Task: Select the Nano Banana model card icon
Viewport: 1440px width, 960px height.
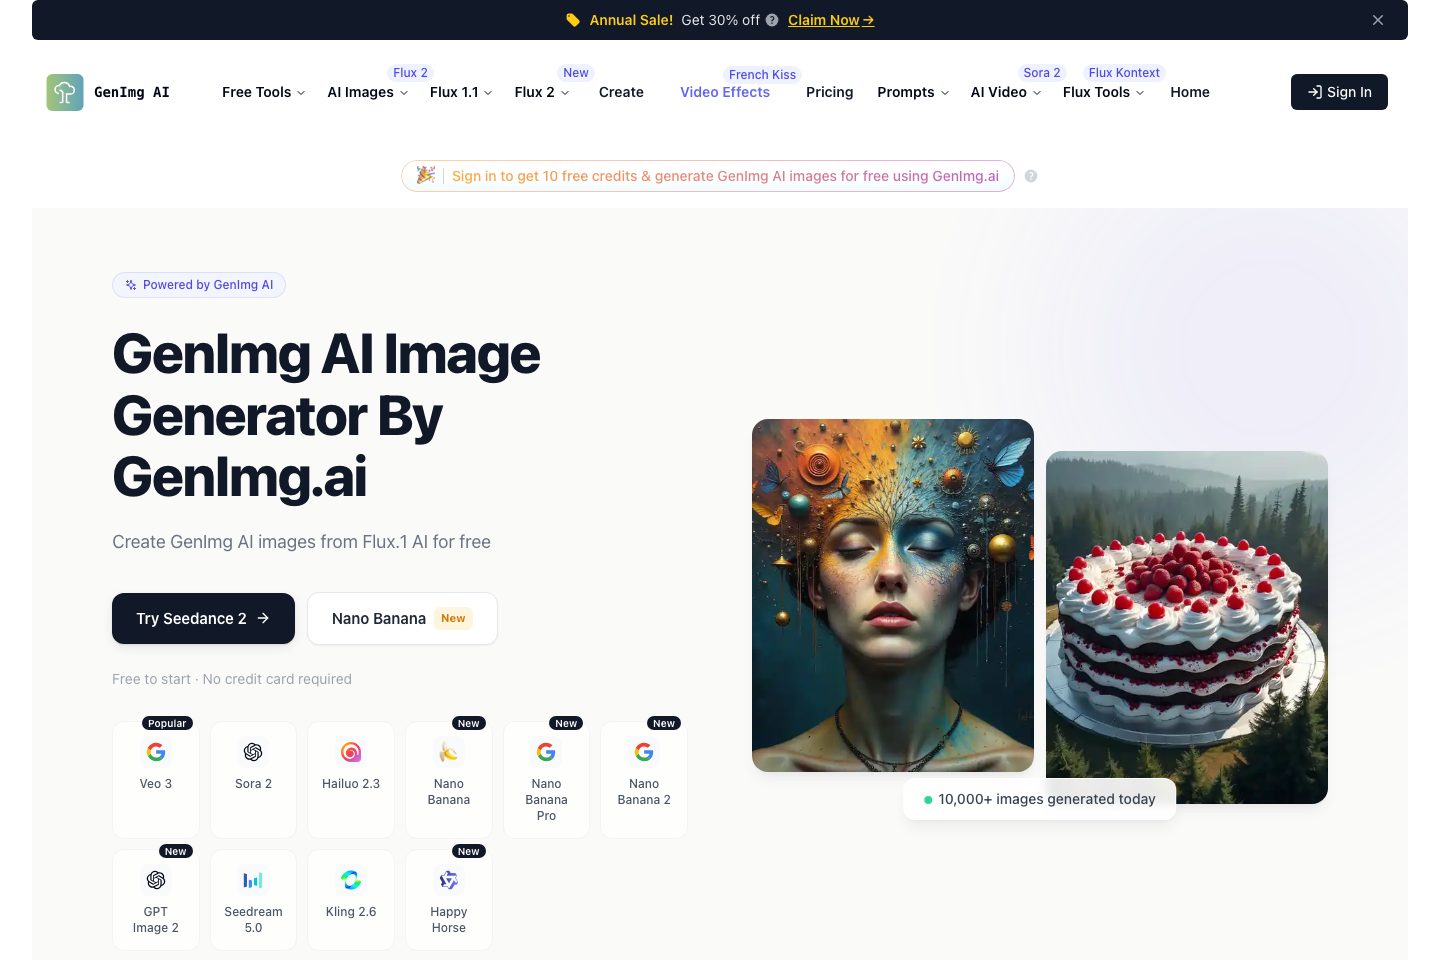Action: 449,752
